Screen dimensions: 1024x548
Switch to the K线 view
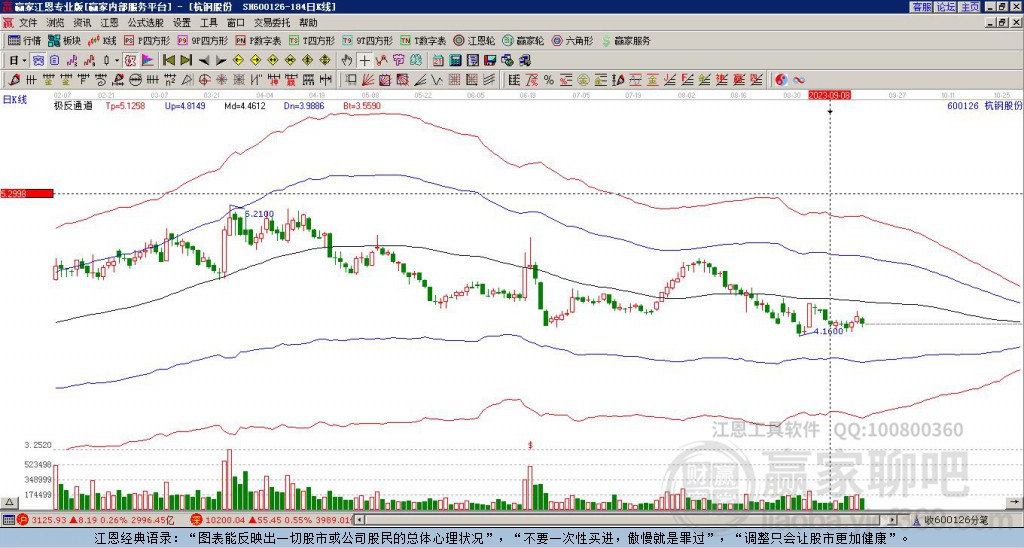click(x=103, y=41)
